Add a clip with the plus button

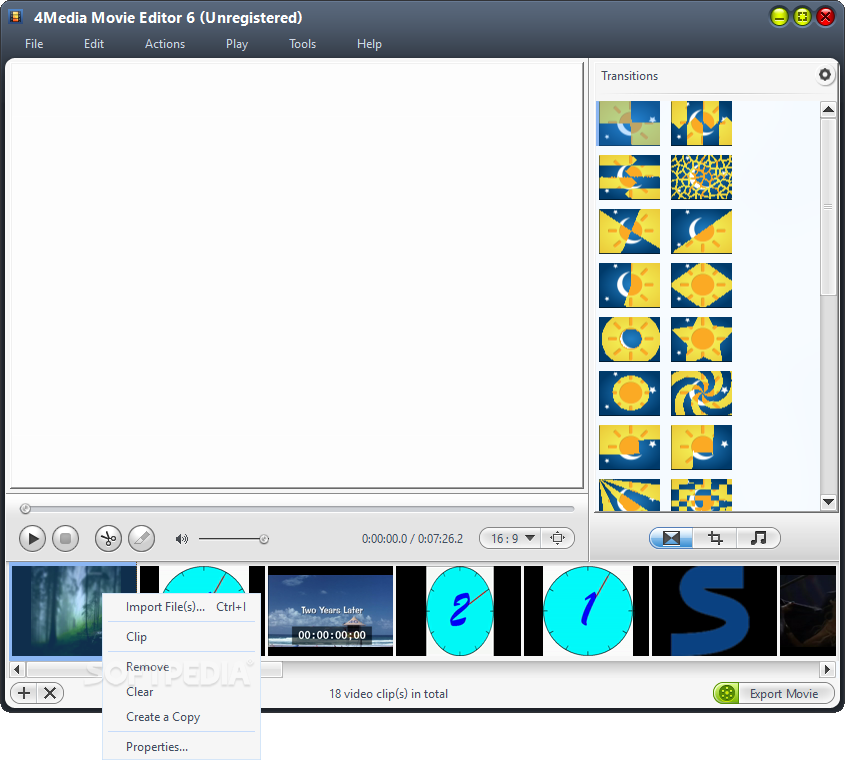point(24,693)
